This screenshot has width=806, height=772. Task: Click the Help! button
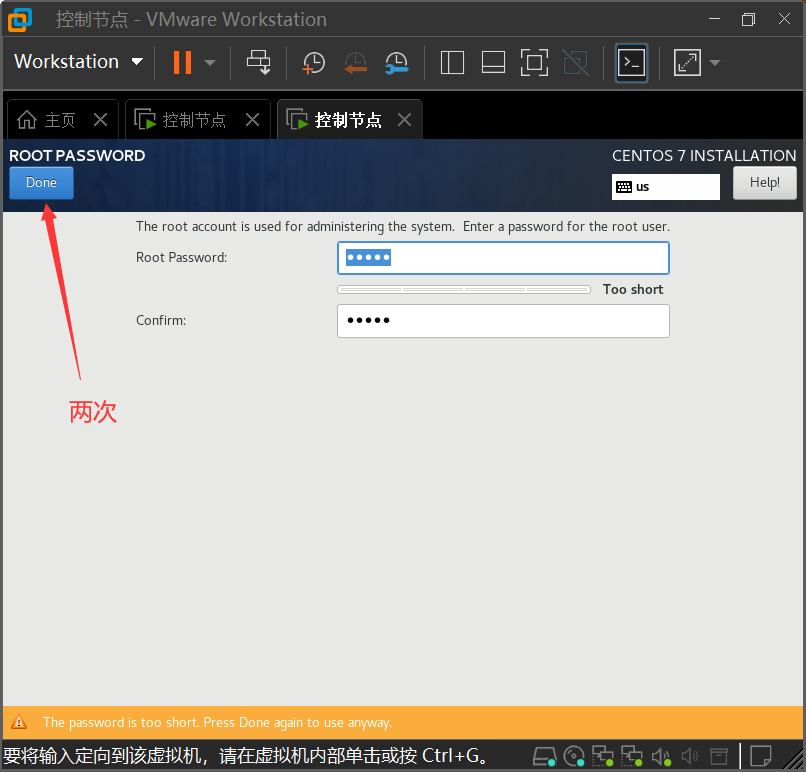[764, 183]
